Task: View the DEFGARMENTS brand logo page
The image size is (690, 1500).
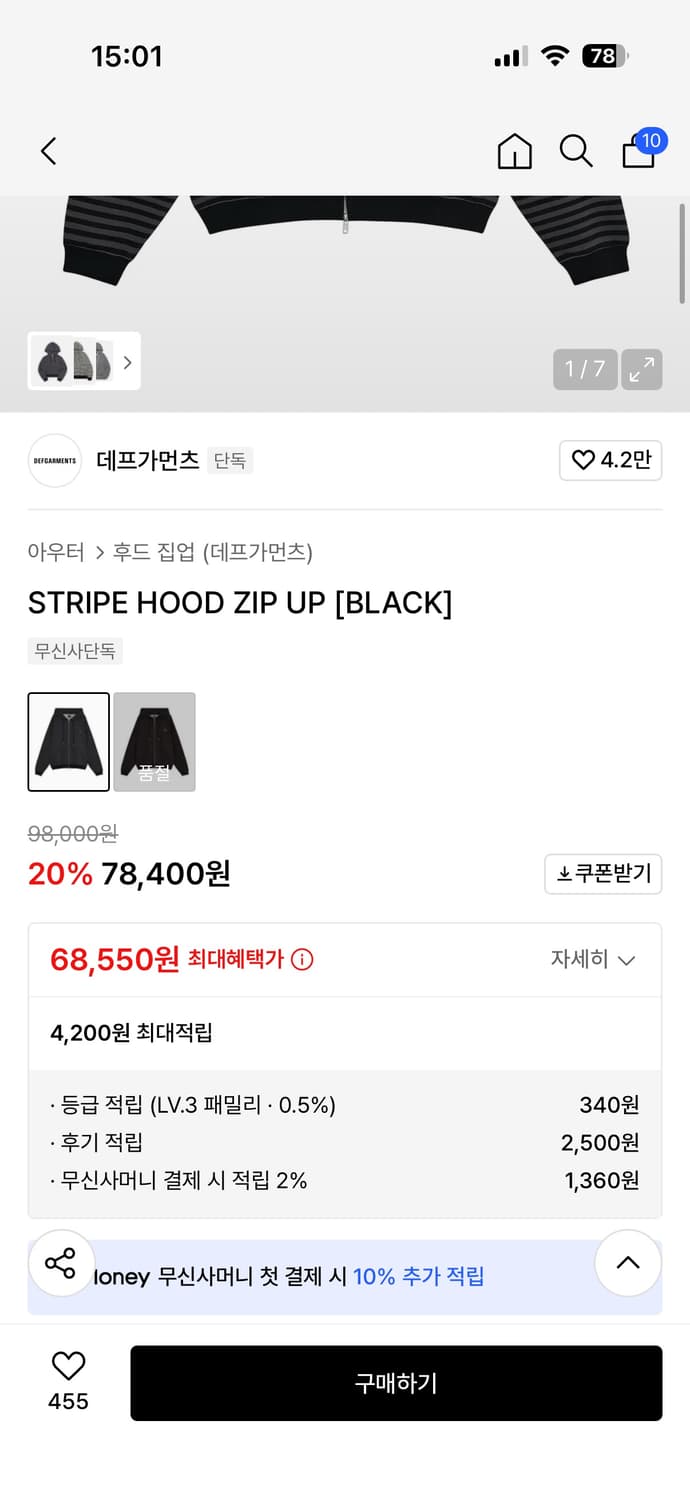Action: click(54, 461)
